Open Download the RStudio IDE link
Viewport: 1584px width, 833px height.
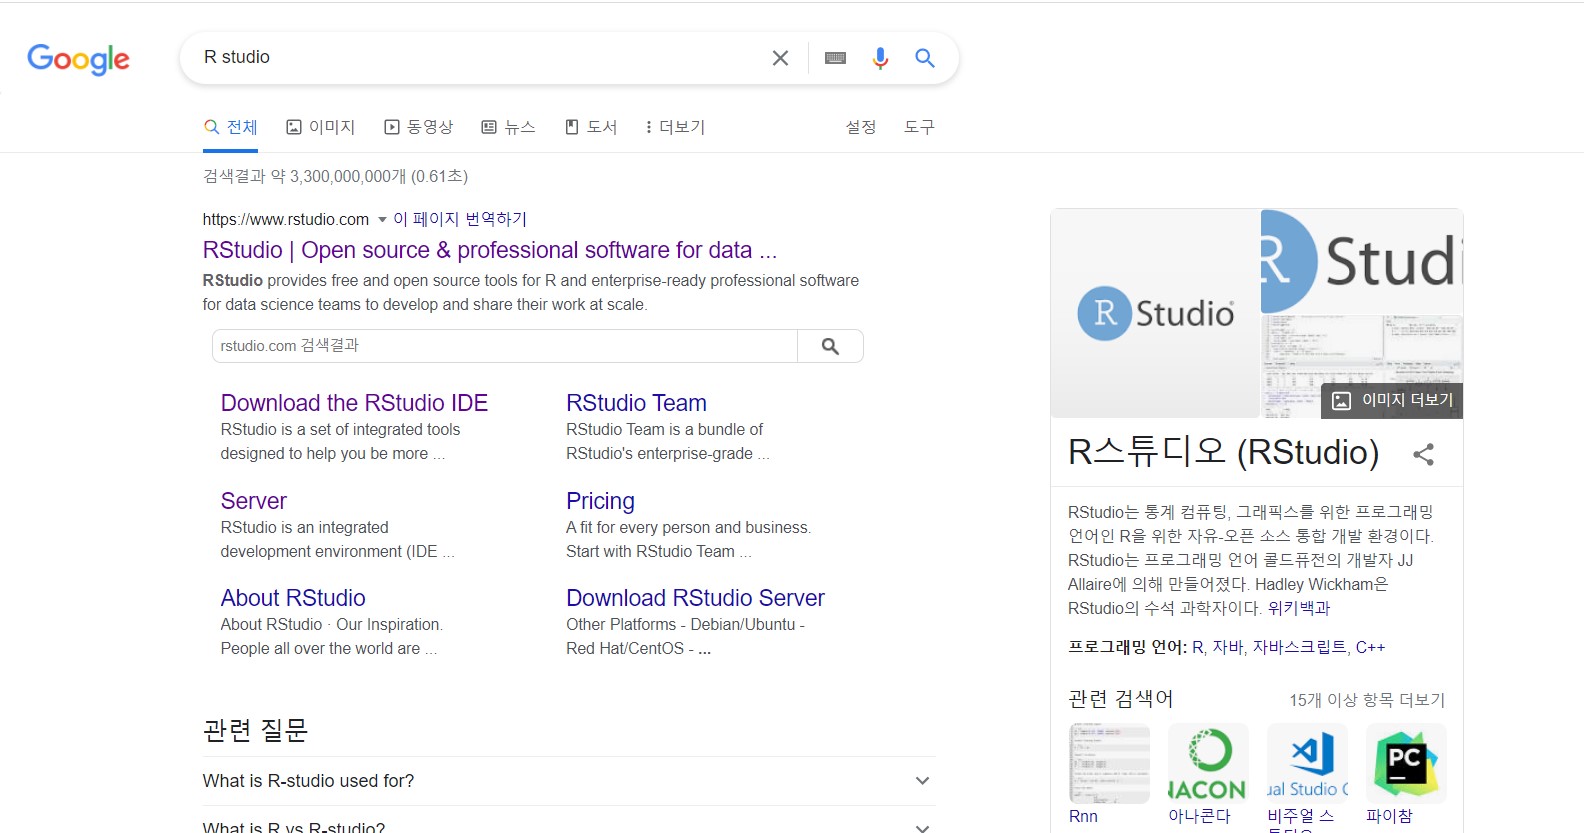354,403
